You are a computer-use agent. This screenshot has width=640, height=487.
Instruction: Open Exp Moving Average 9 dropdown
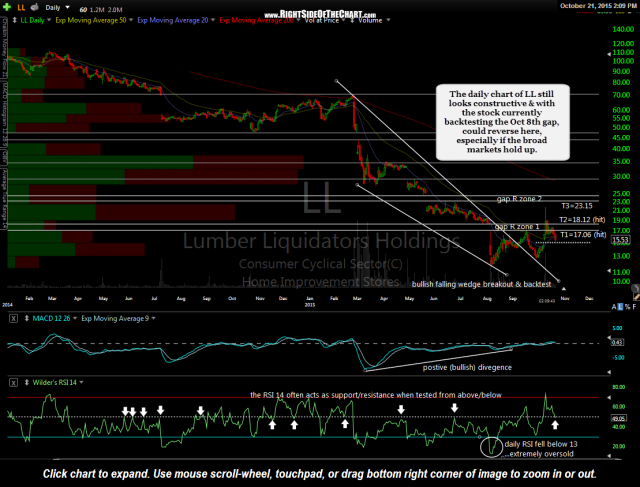[153, 318]
